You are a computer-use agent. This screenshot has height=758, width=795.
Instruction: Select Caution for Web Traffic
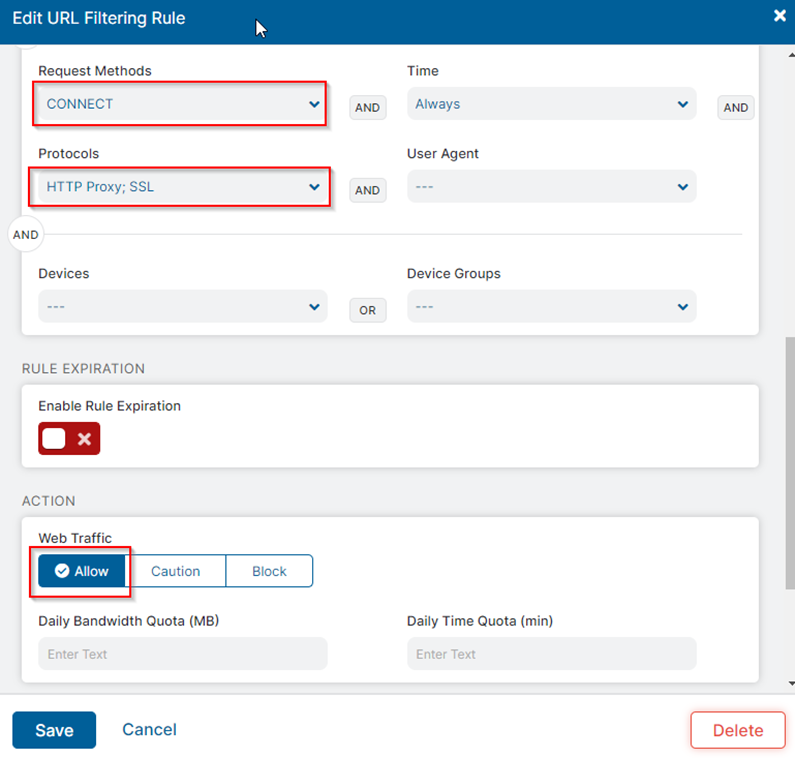click(175, 571)
